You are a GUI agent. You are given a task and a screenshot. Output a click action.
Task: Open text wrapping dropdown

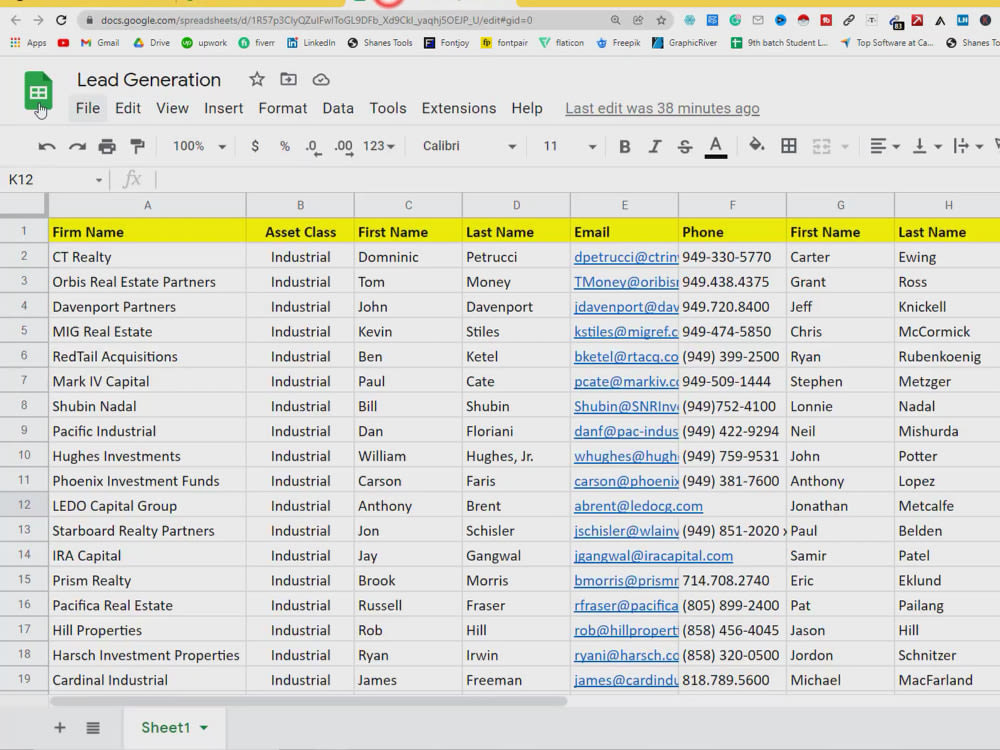coord(967,146)
